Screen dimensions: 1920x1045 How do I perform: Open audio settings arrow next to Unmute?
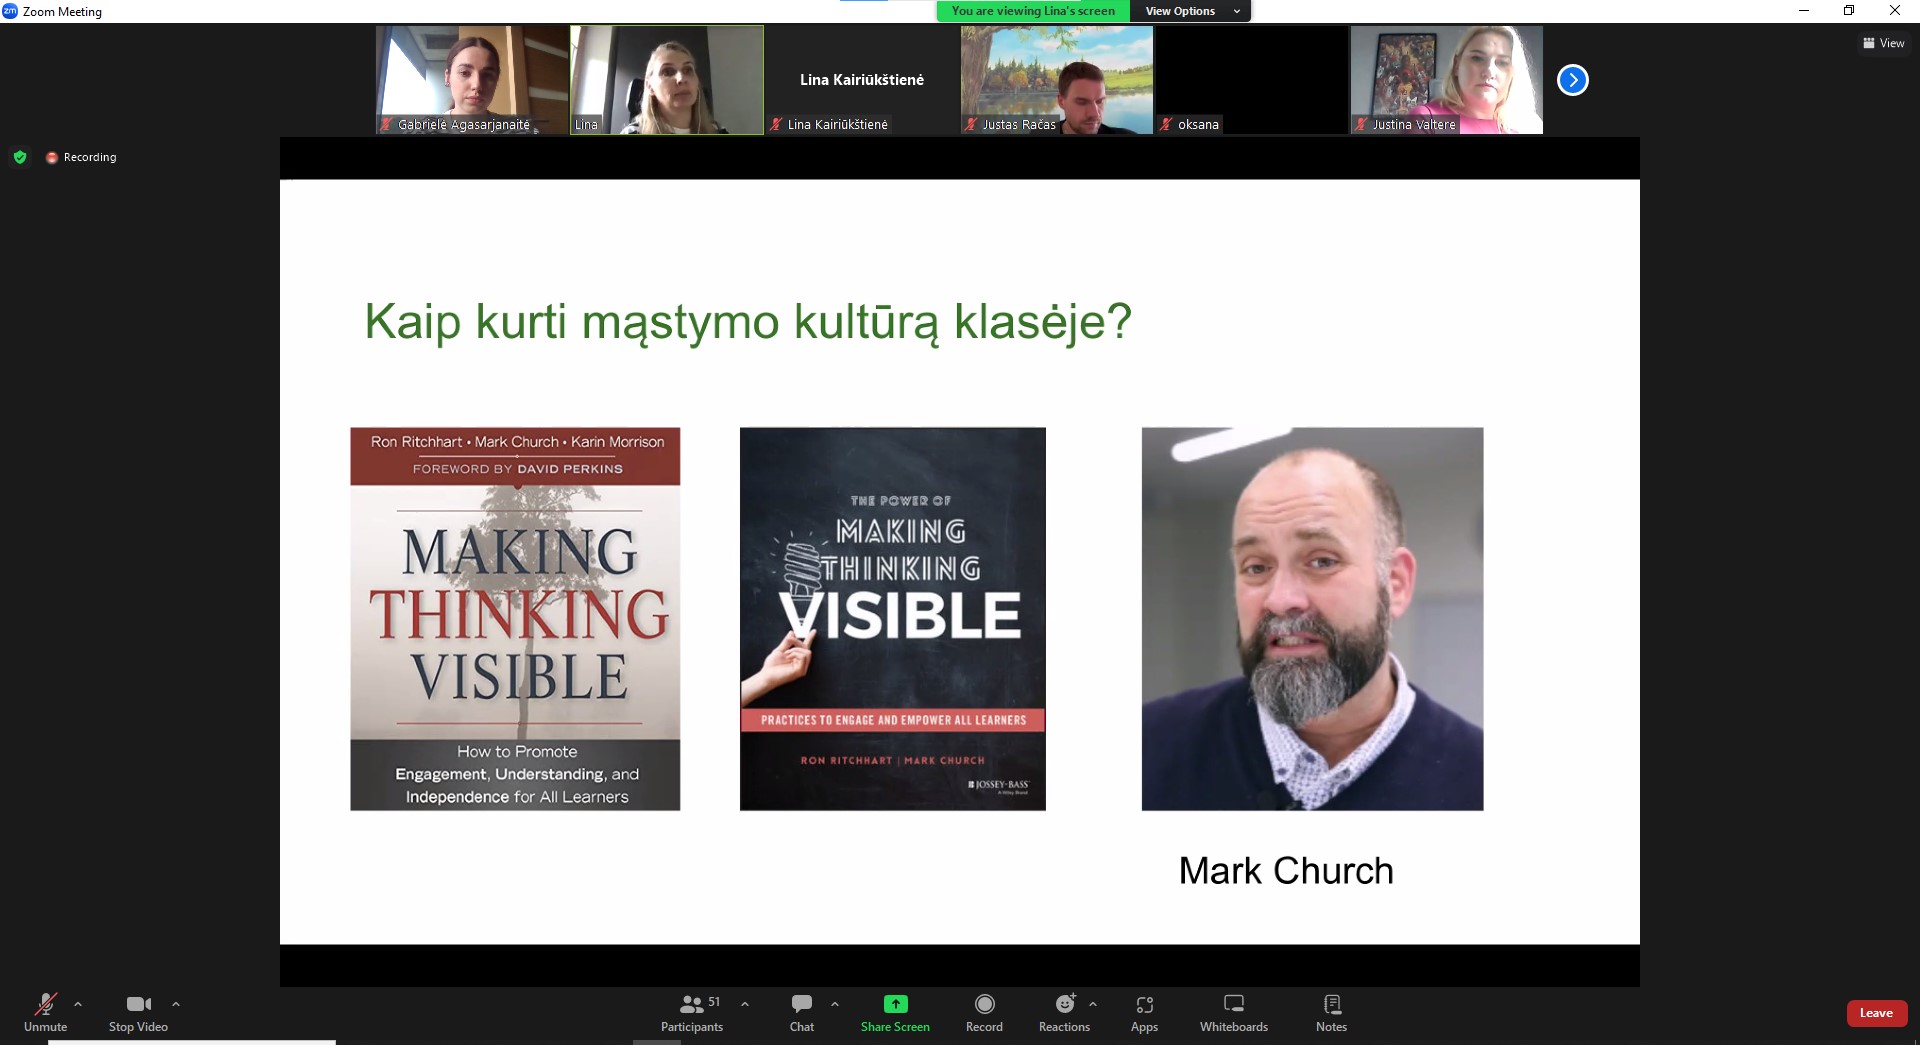[78, 1004]
